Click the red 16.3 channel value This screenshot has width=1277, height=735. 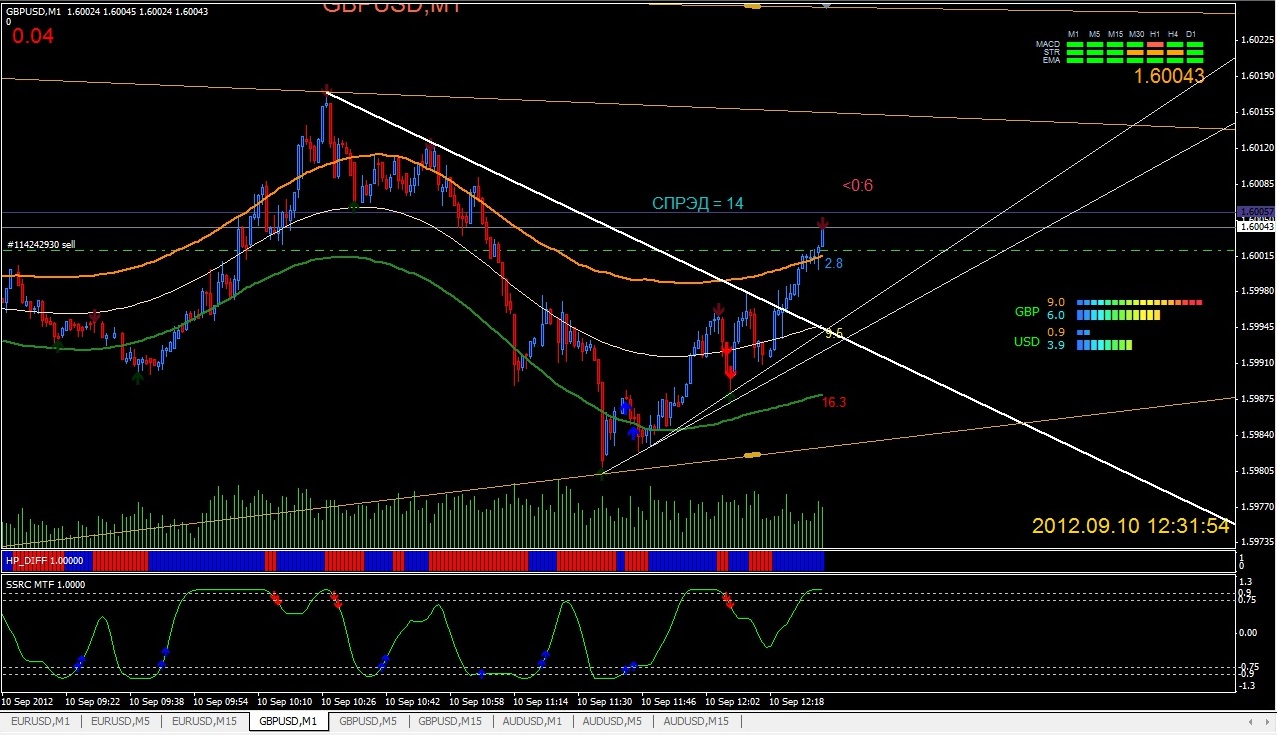(x=834, y=402)
